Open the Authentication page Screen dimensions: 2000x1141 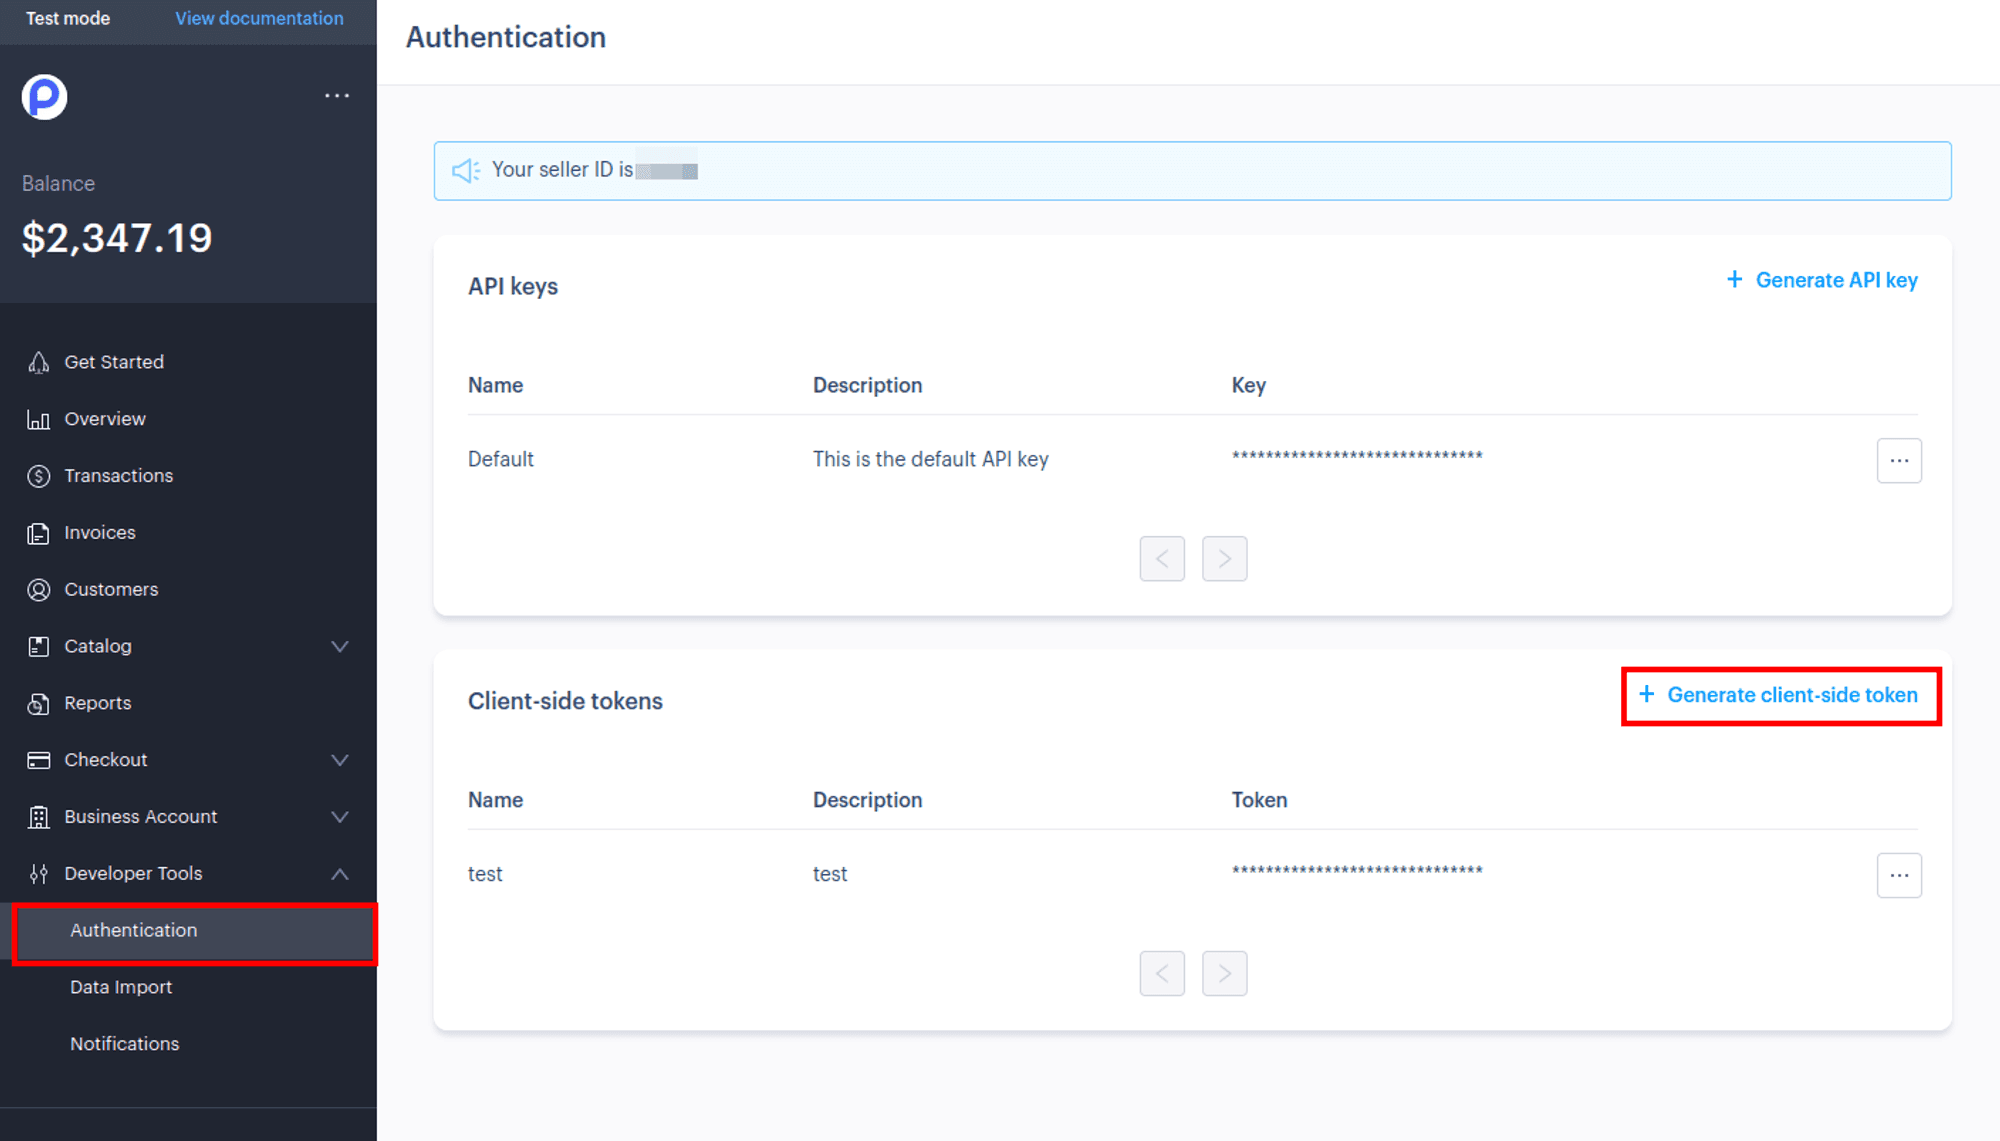click(x=133, y=930)
